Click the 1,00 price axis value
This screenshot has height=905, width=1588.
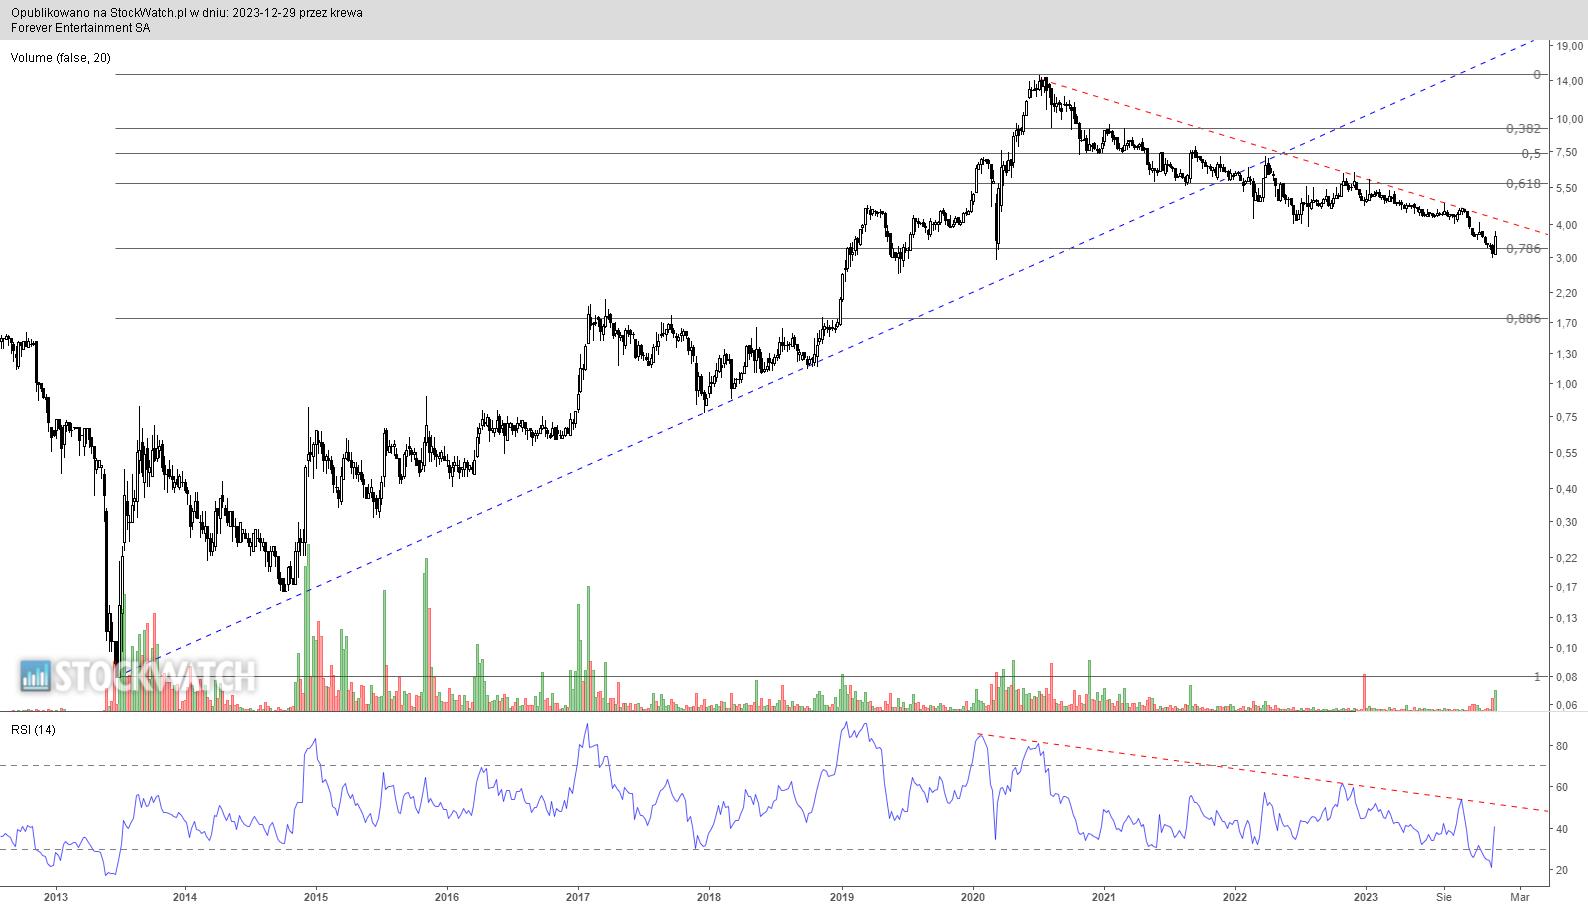[x=1566, y=384]
